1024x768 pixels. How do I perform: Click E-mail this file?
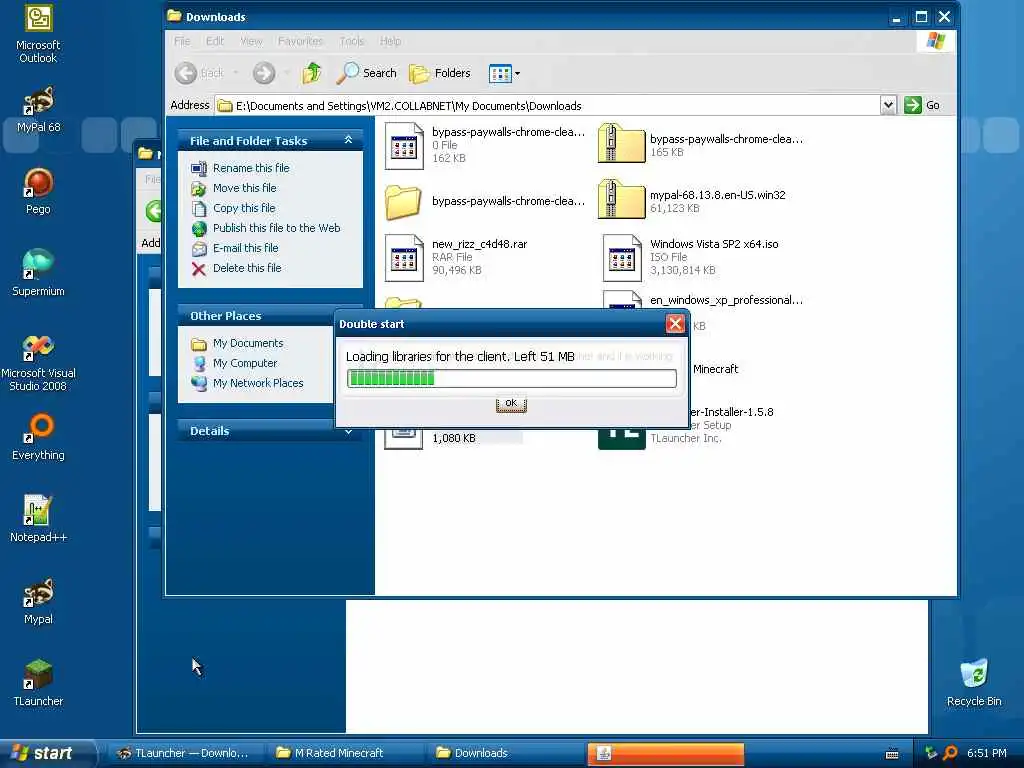[246, 248]
